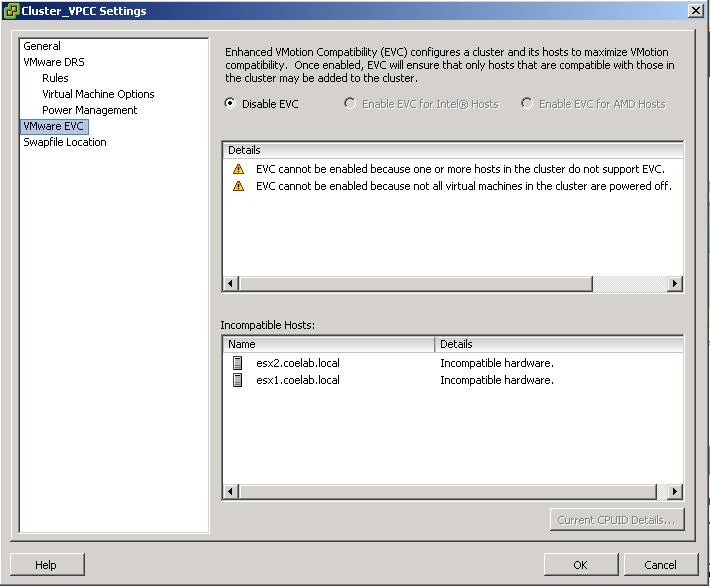Image resolution: width=710 pixels, height=587 pixels.
Task: Click the Help button
Action: point(46,565)
